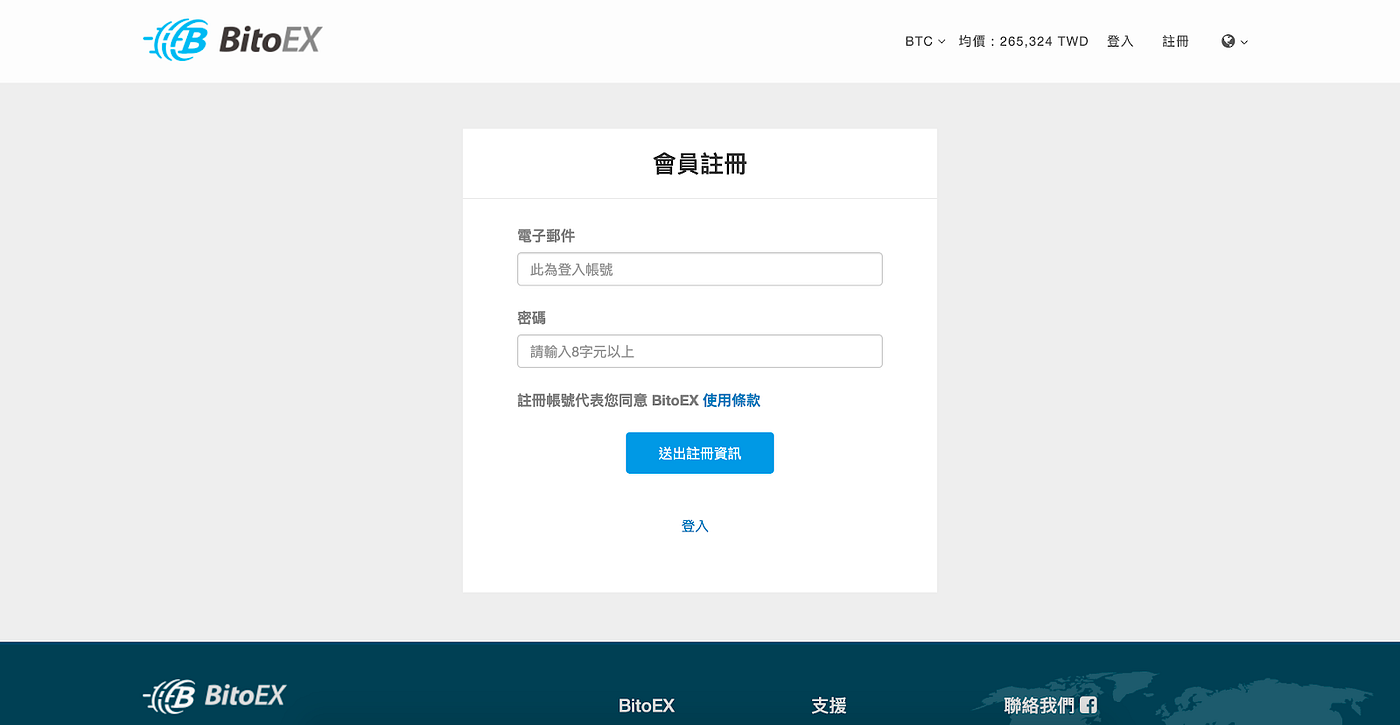Open the globe language selector
The width and height of the screenshot is (1400, 725).
[1235, 41]
